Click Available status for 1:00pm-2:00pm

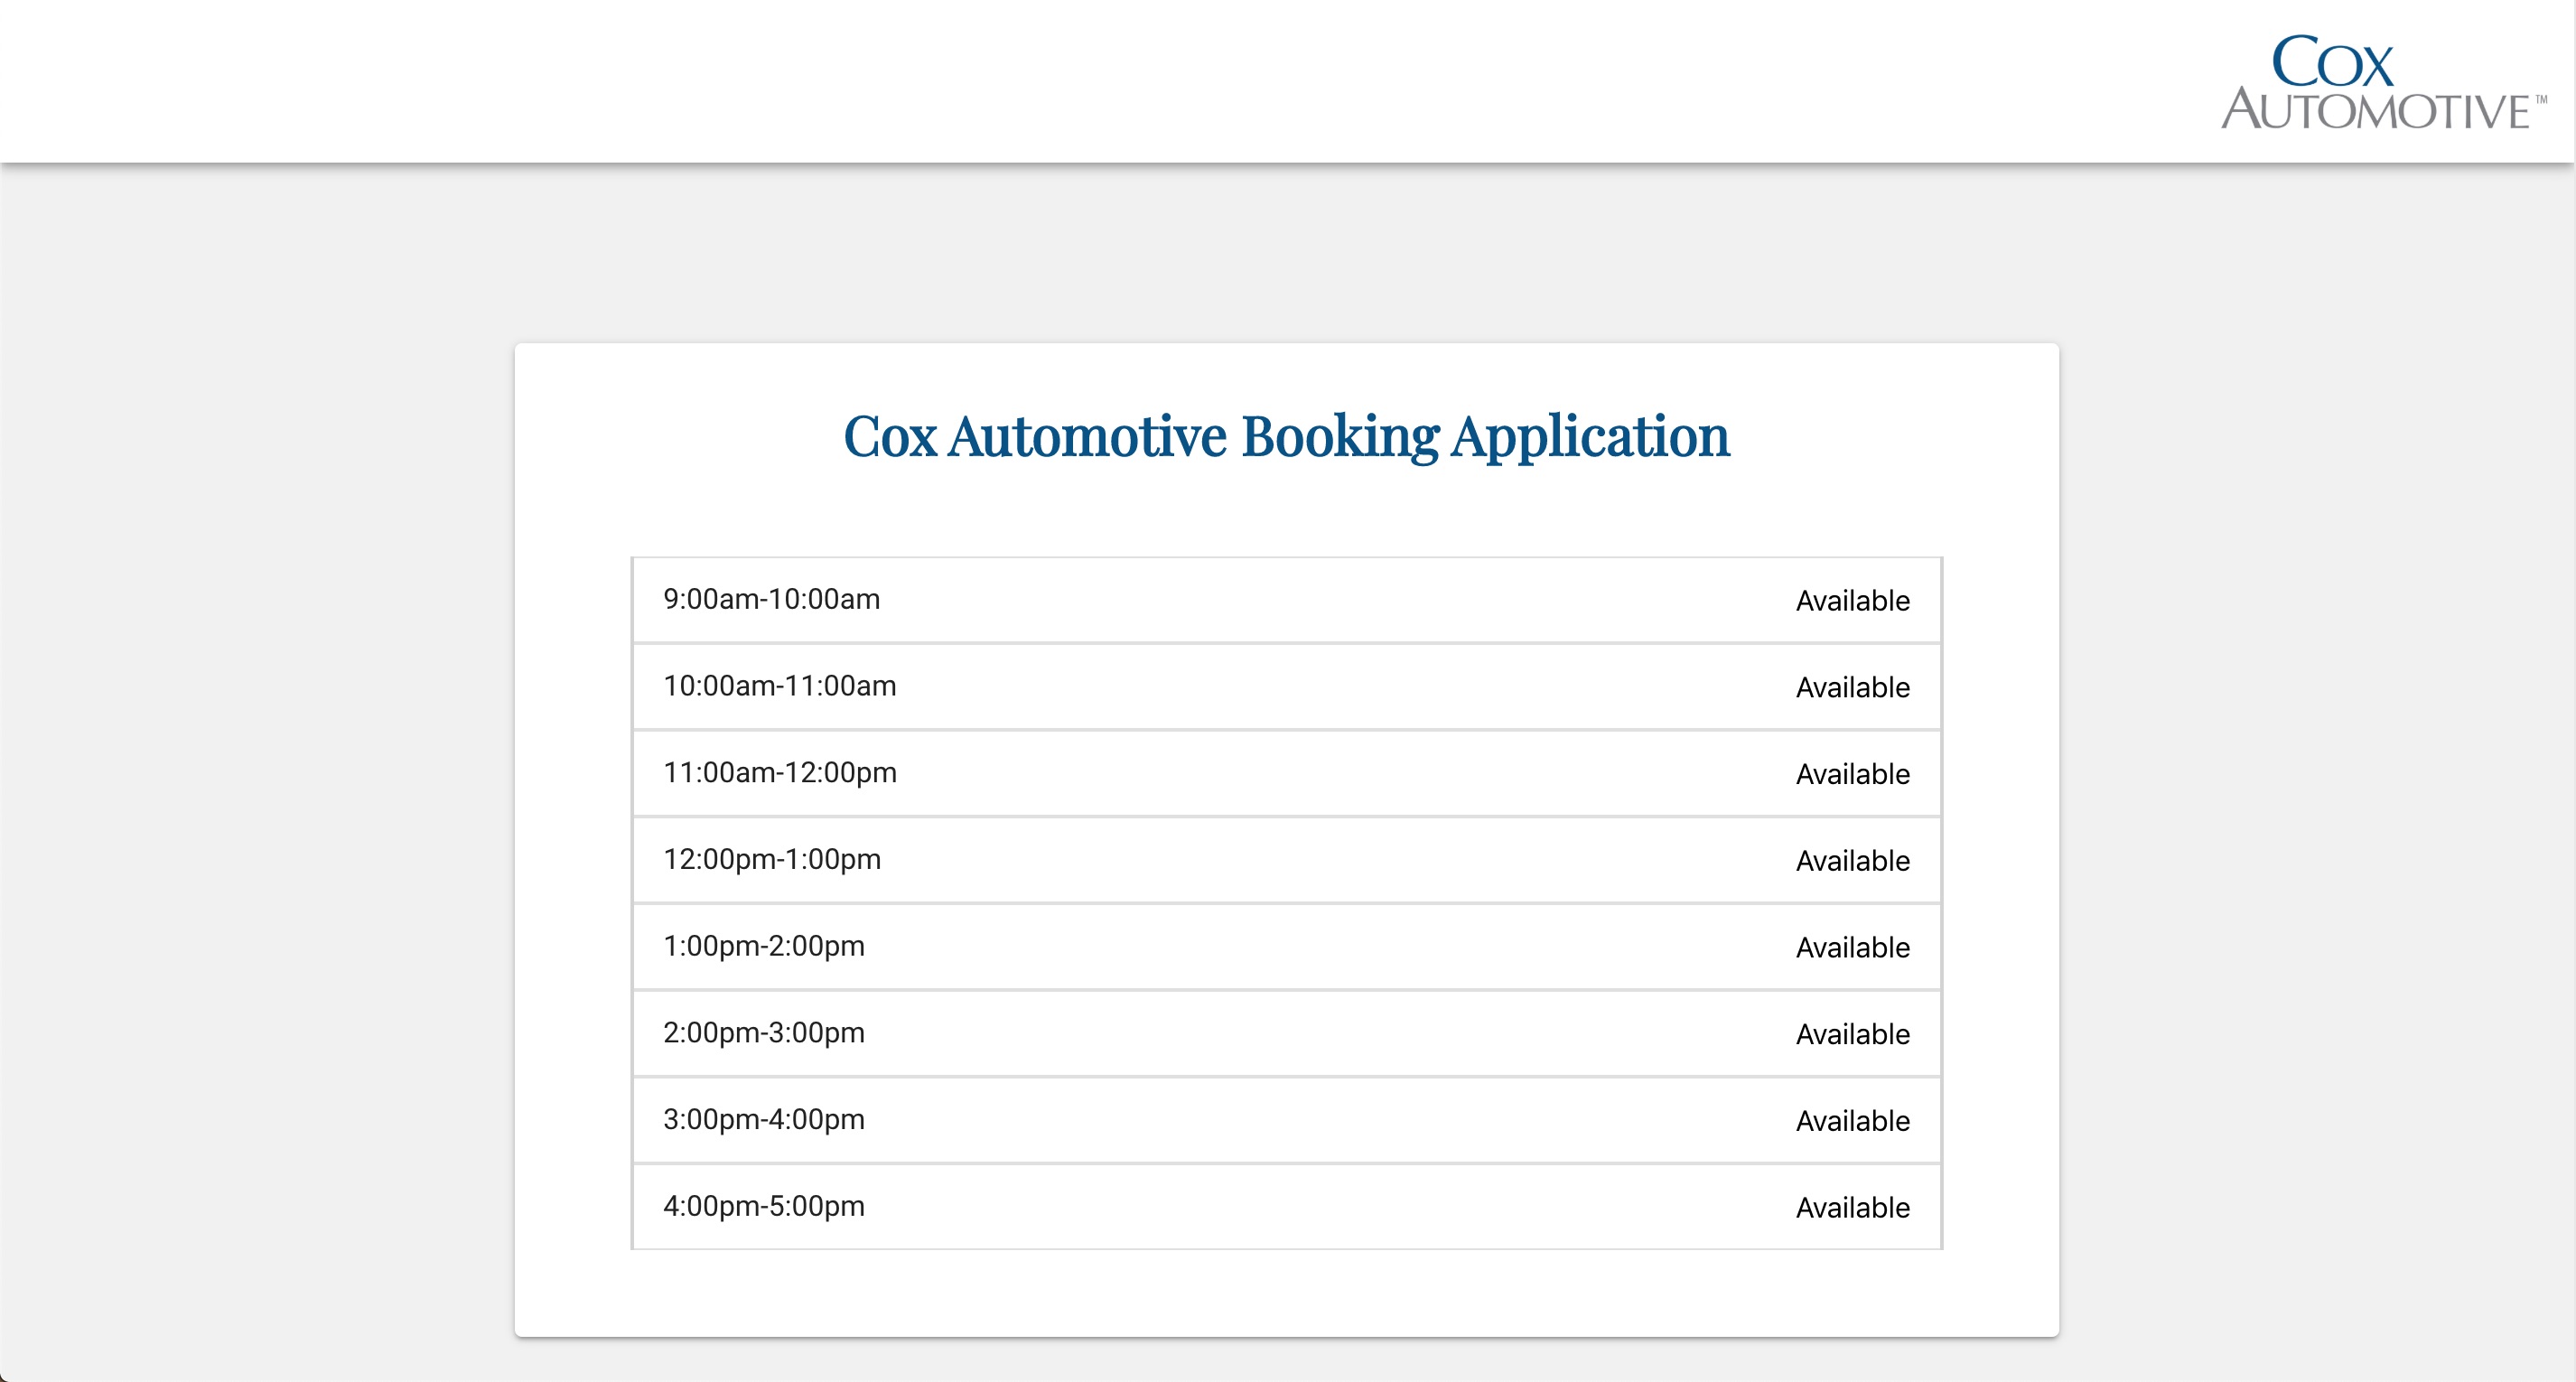click(x=1853, y=948)
